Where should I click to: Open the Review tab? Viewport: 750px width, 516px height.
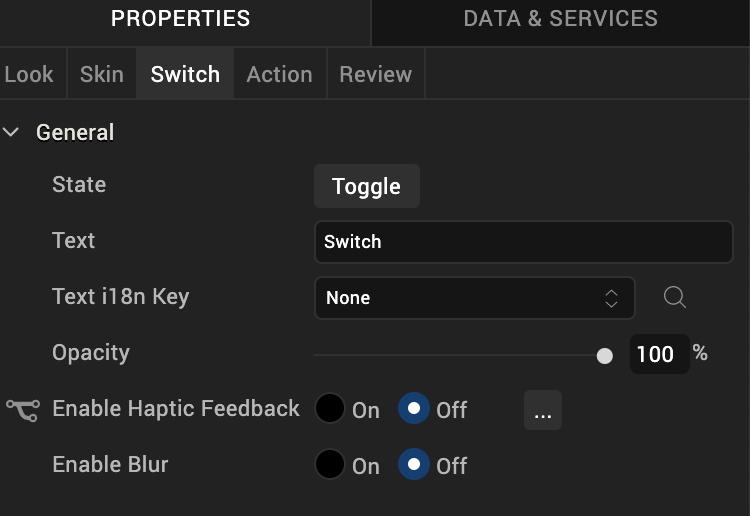(375, 74)
